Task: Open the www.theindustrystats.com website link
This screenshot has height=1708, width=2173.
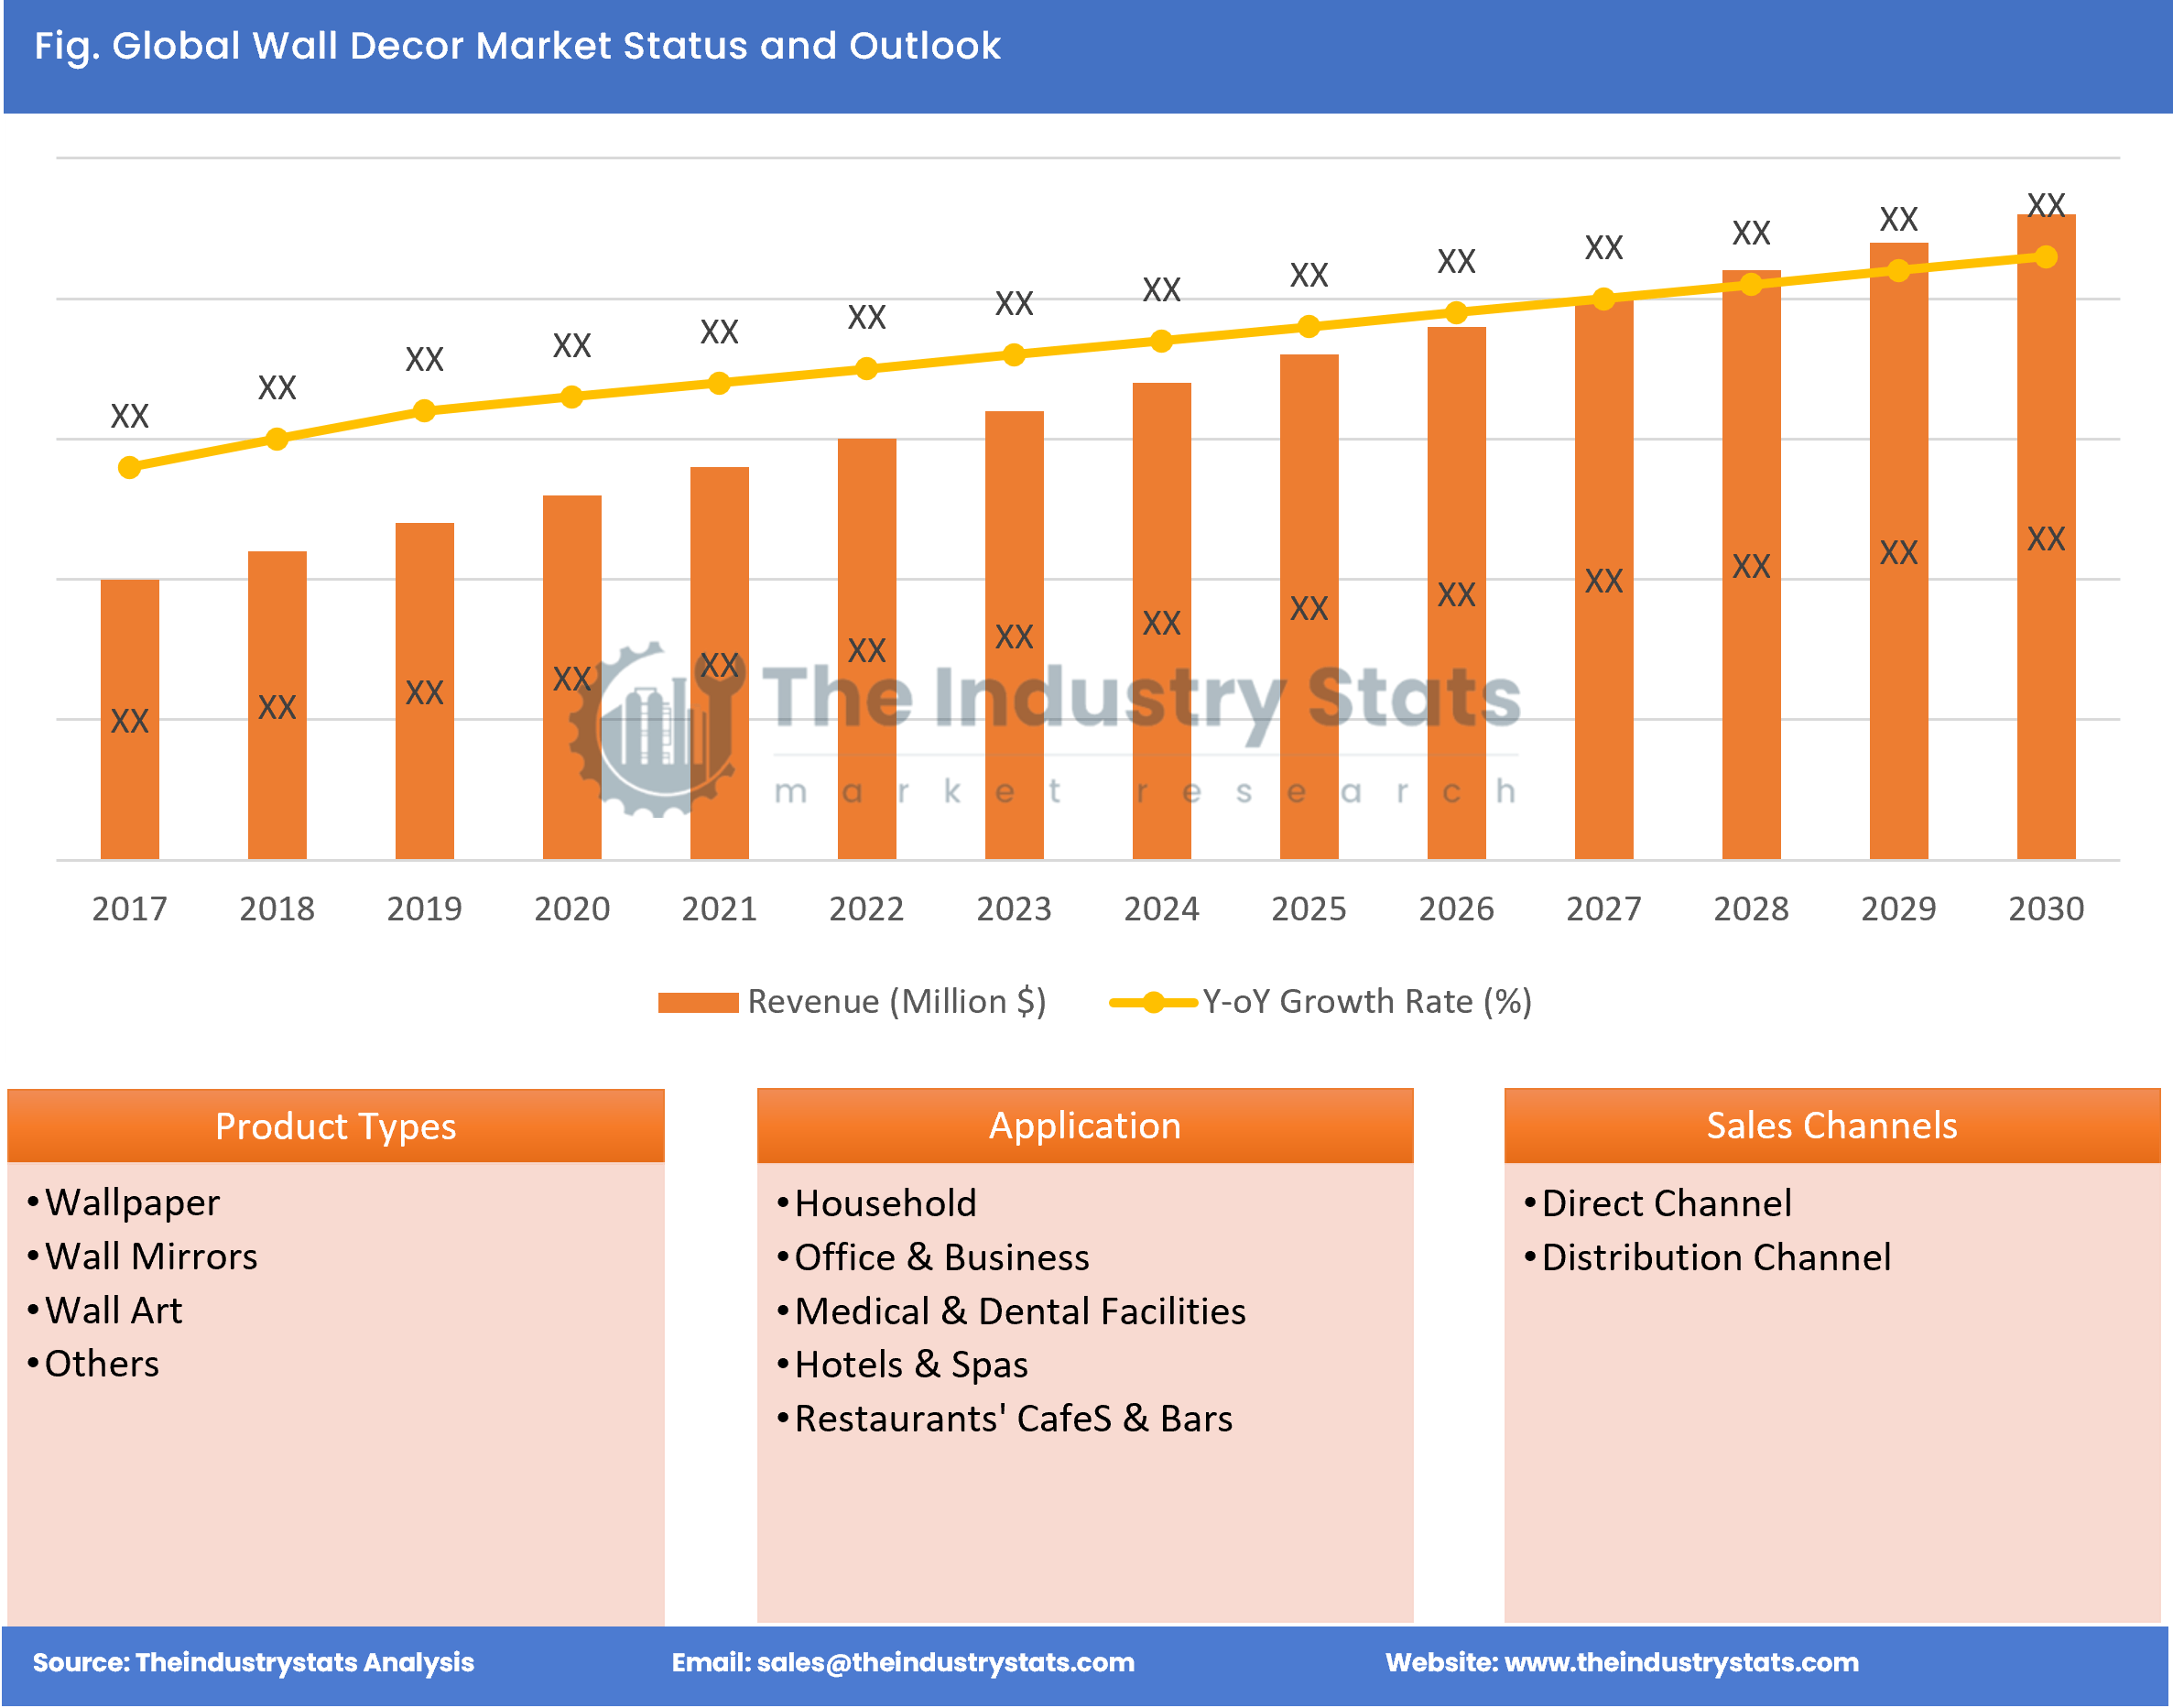Action: [x=1681, y=1662]
